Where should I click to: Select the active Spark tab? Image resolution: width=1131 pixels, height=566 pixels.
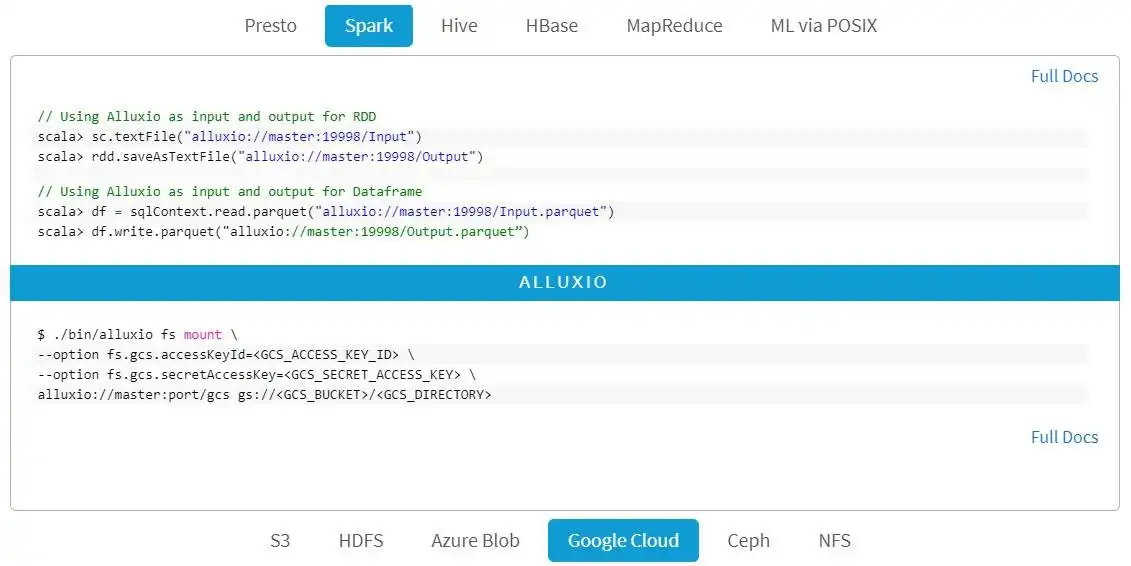click(369, 26)
